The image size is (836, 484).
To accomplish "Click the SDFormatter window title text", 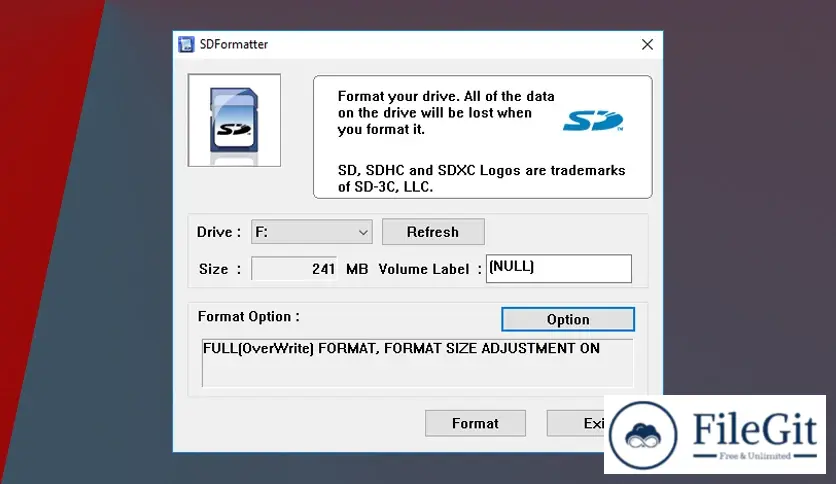I will [234, 44].
